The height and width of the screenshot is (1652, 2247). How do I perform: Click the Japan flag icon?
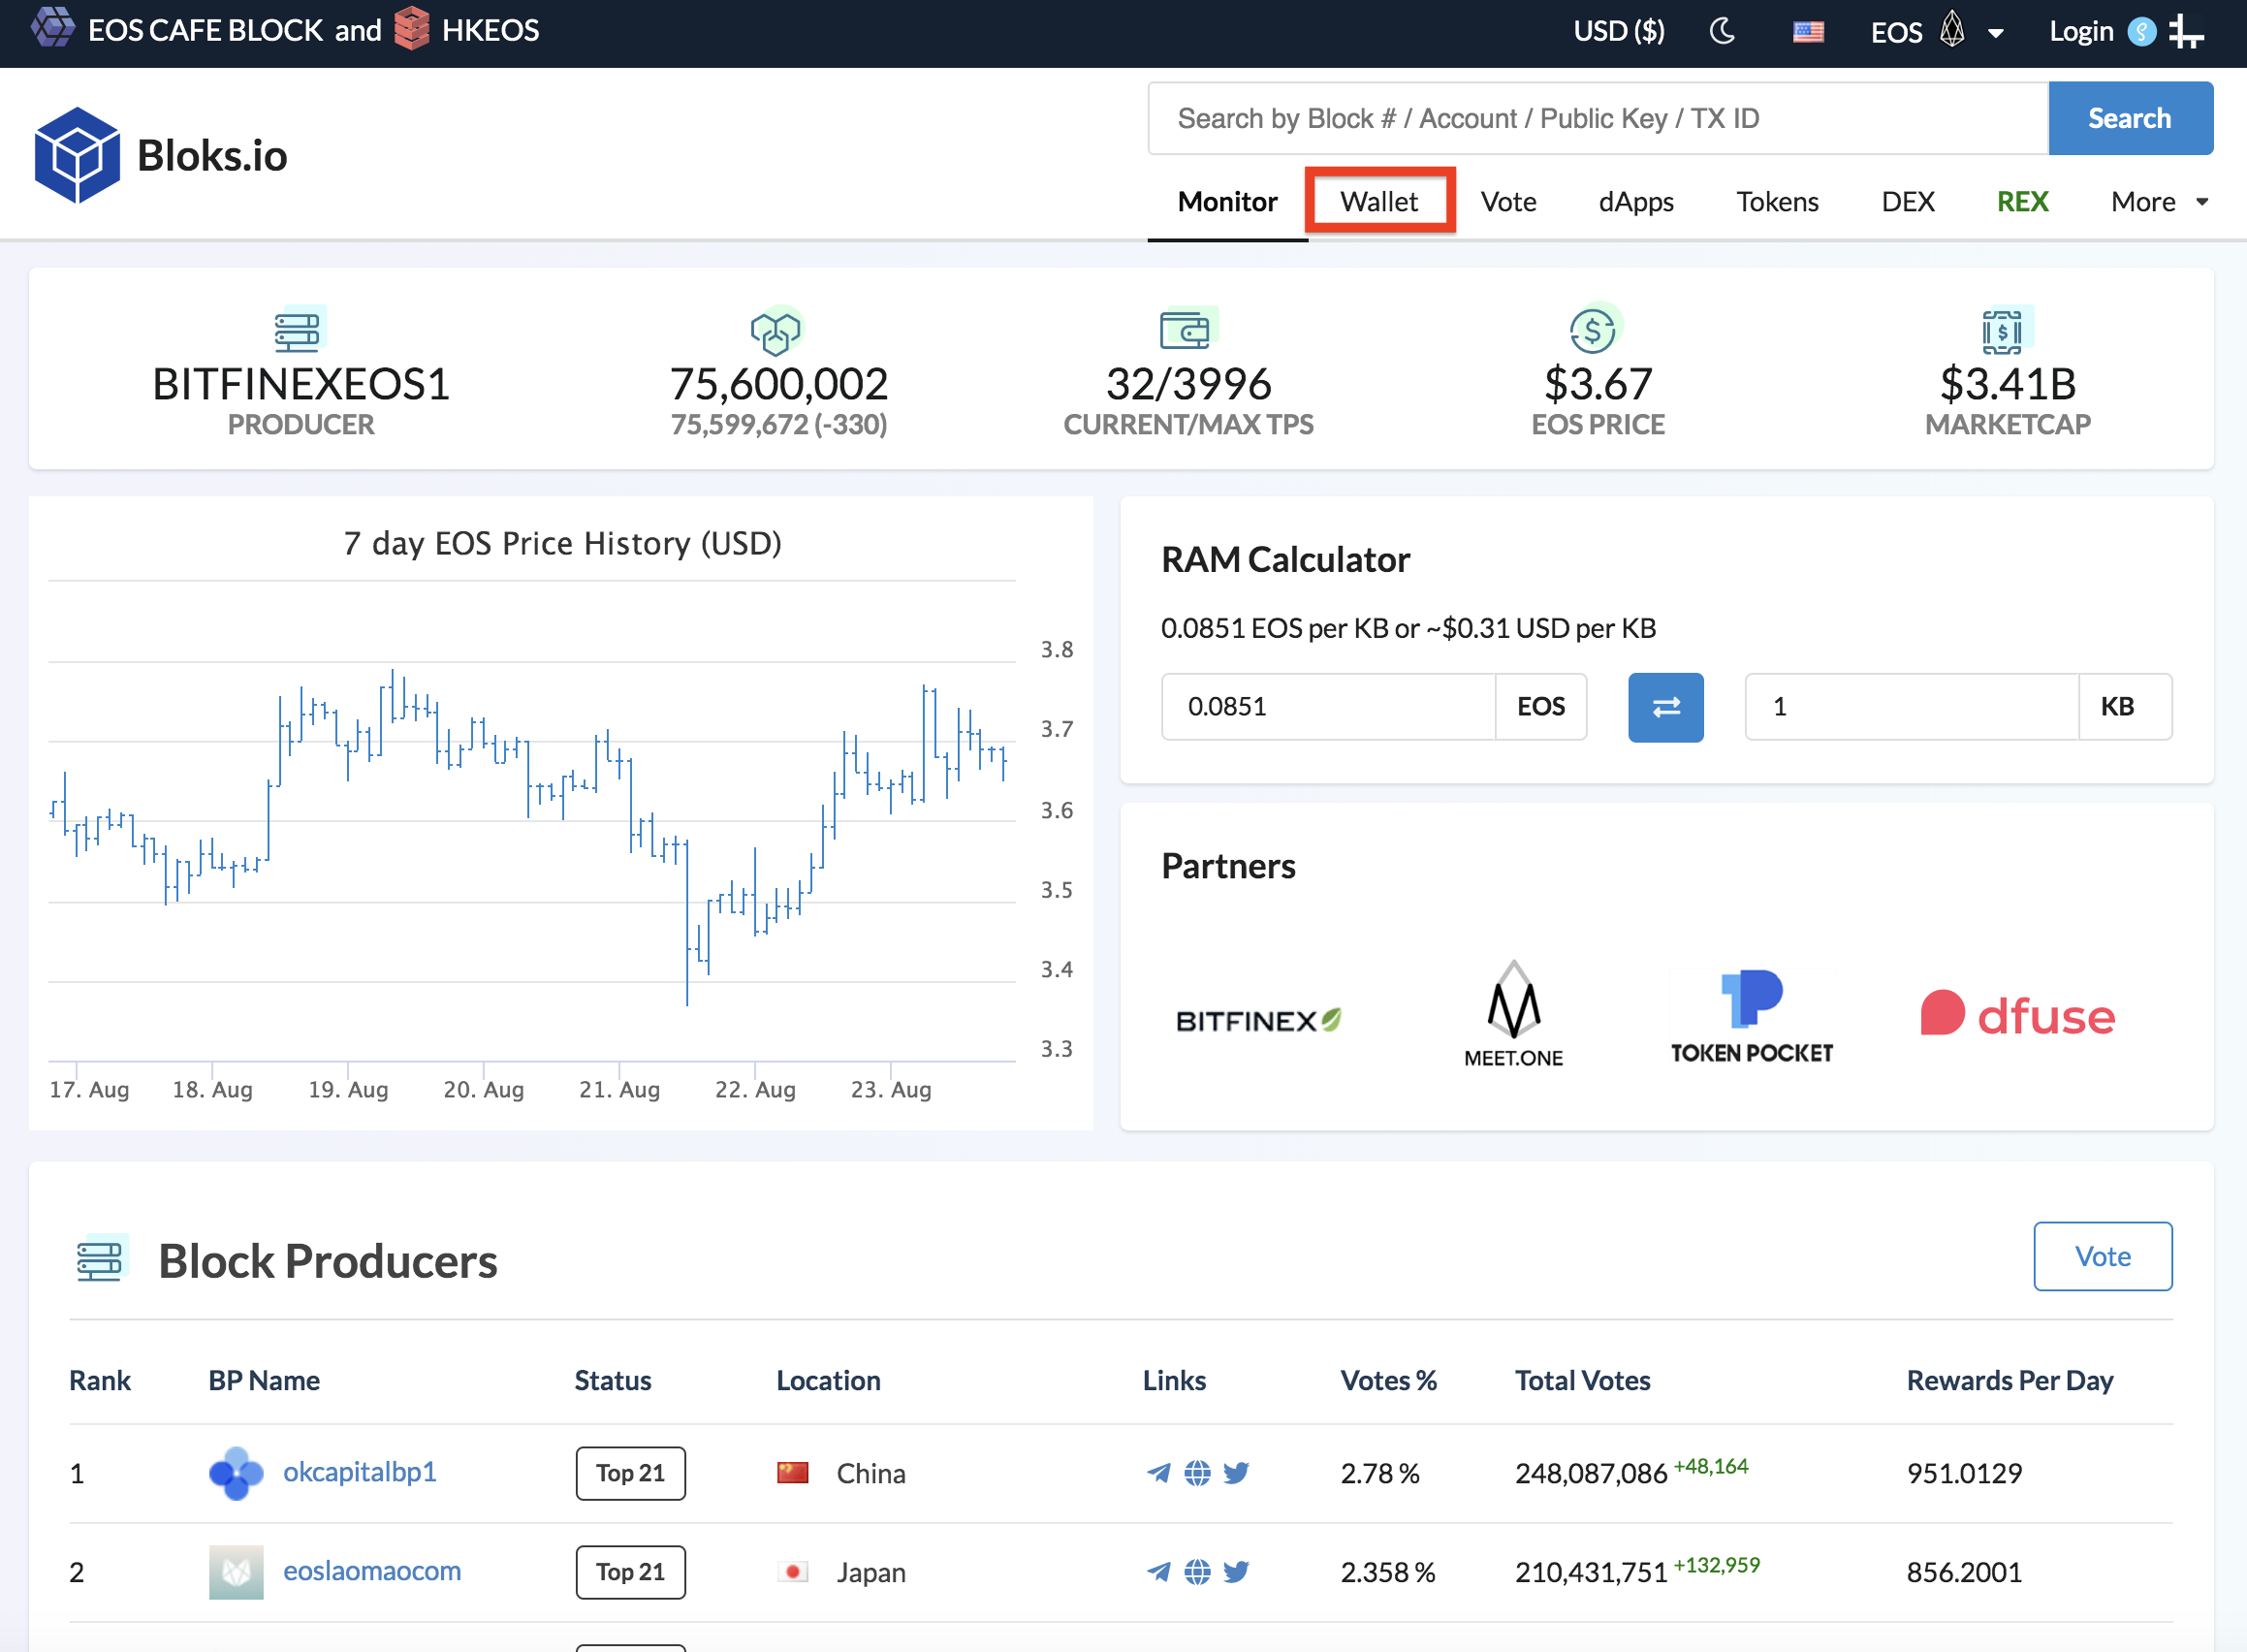point(793,1572)
